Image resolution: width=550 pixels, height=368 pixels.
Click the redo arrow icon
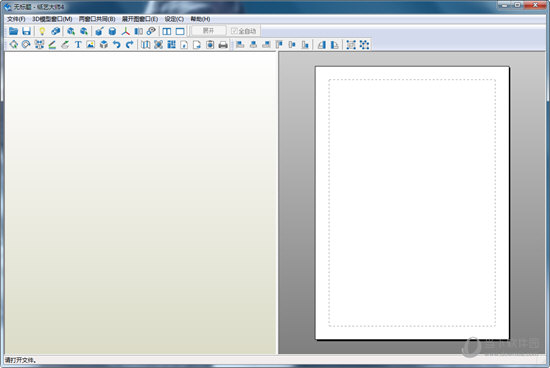(129, 45)
